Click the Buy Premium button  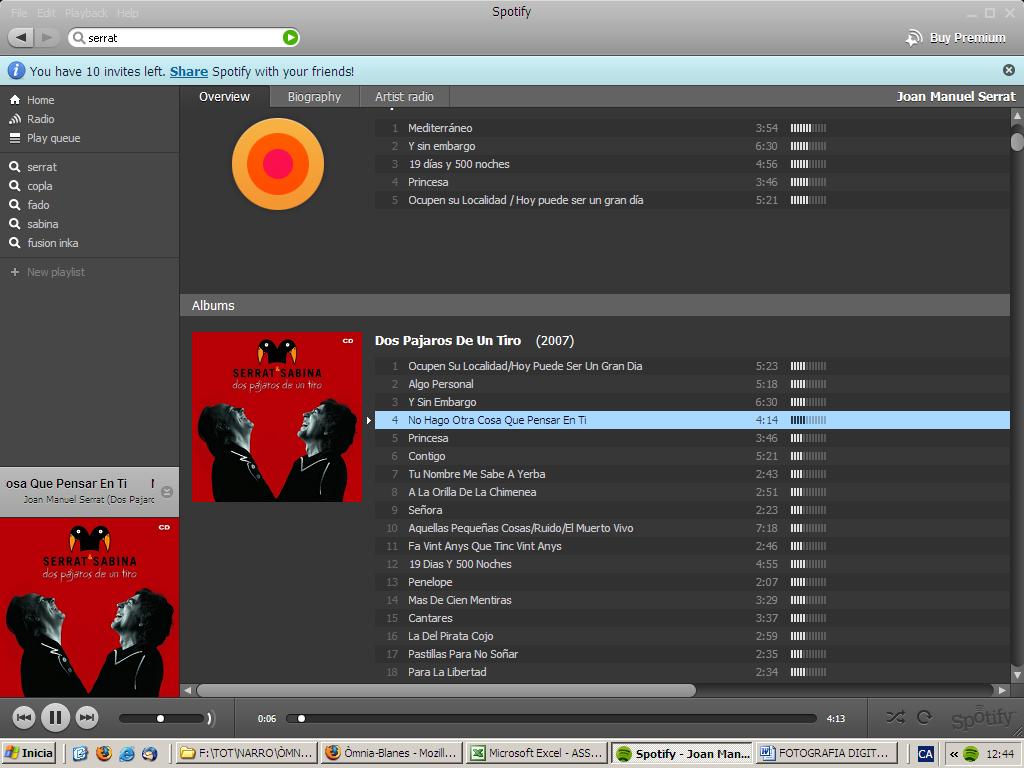[955, 38]
